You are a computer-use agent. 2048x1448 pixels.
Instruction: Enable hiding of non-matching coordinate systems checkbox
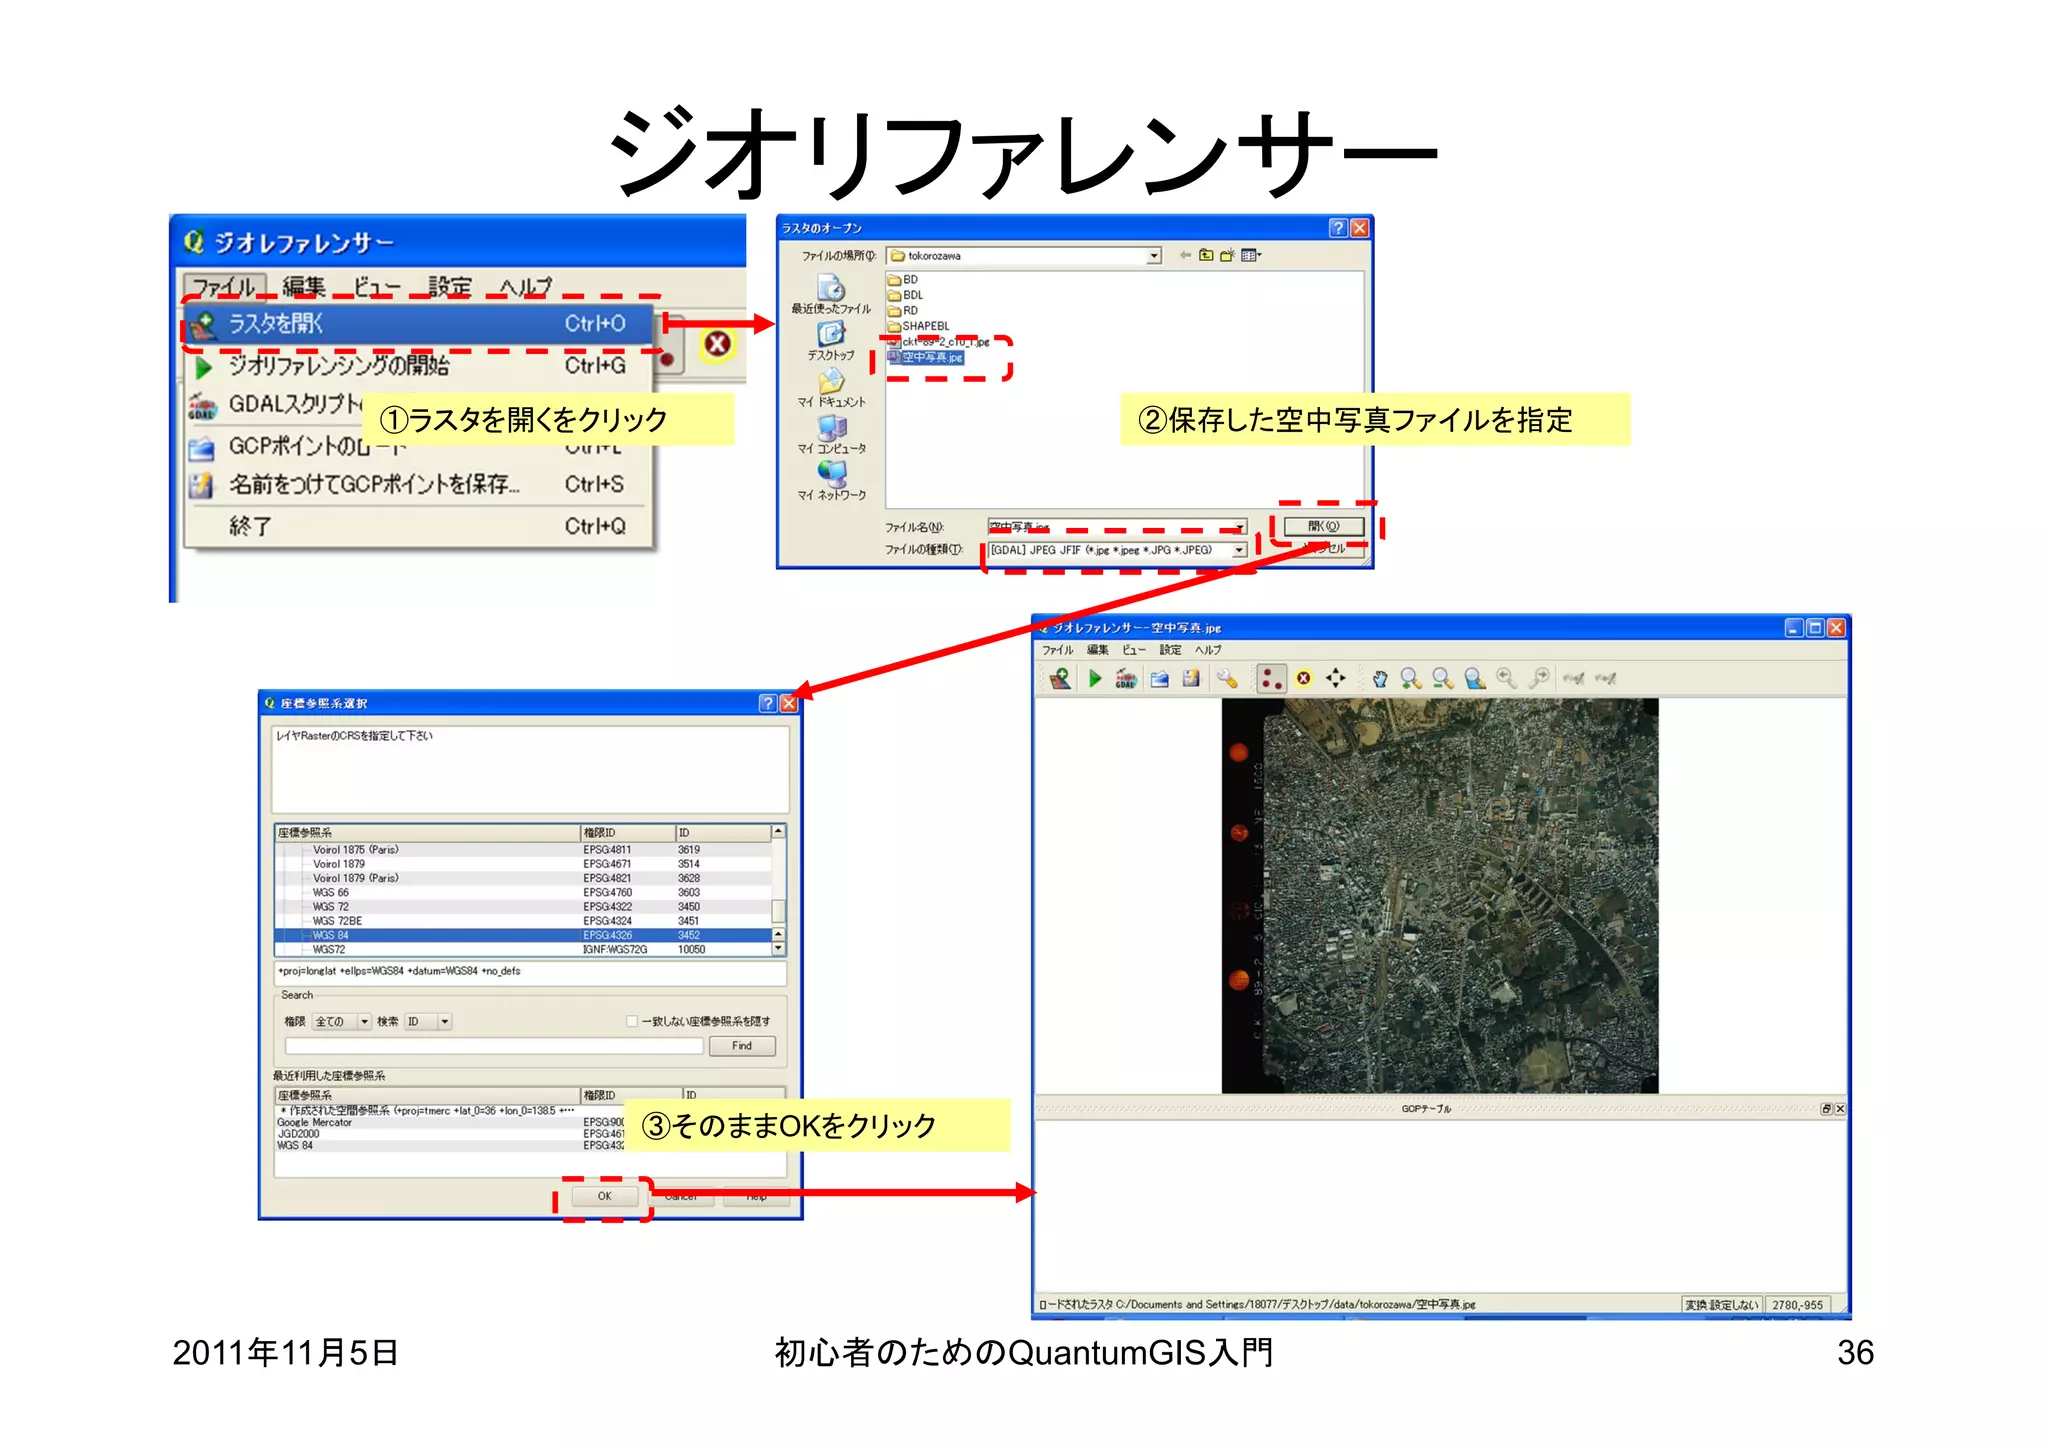coord(632,1021)
